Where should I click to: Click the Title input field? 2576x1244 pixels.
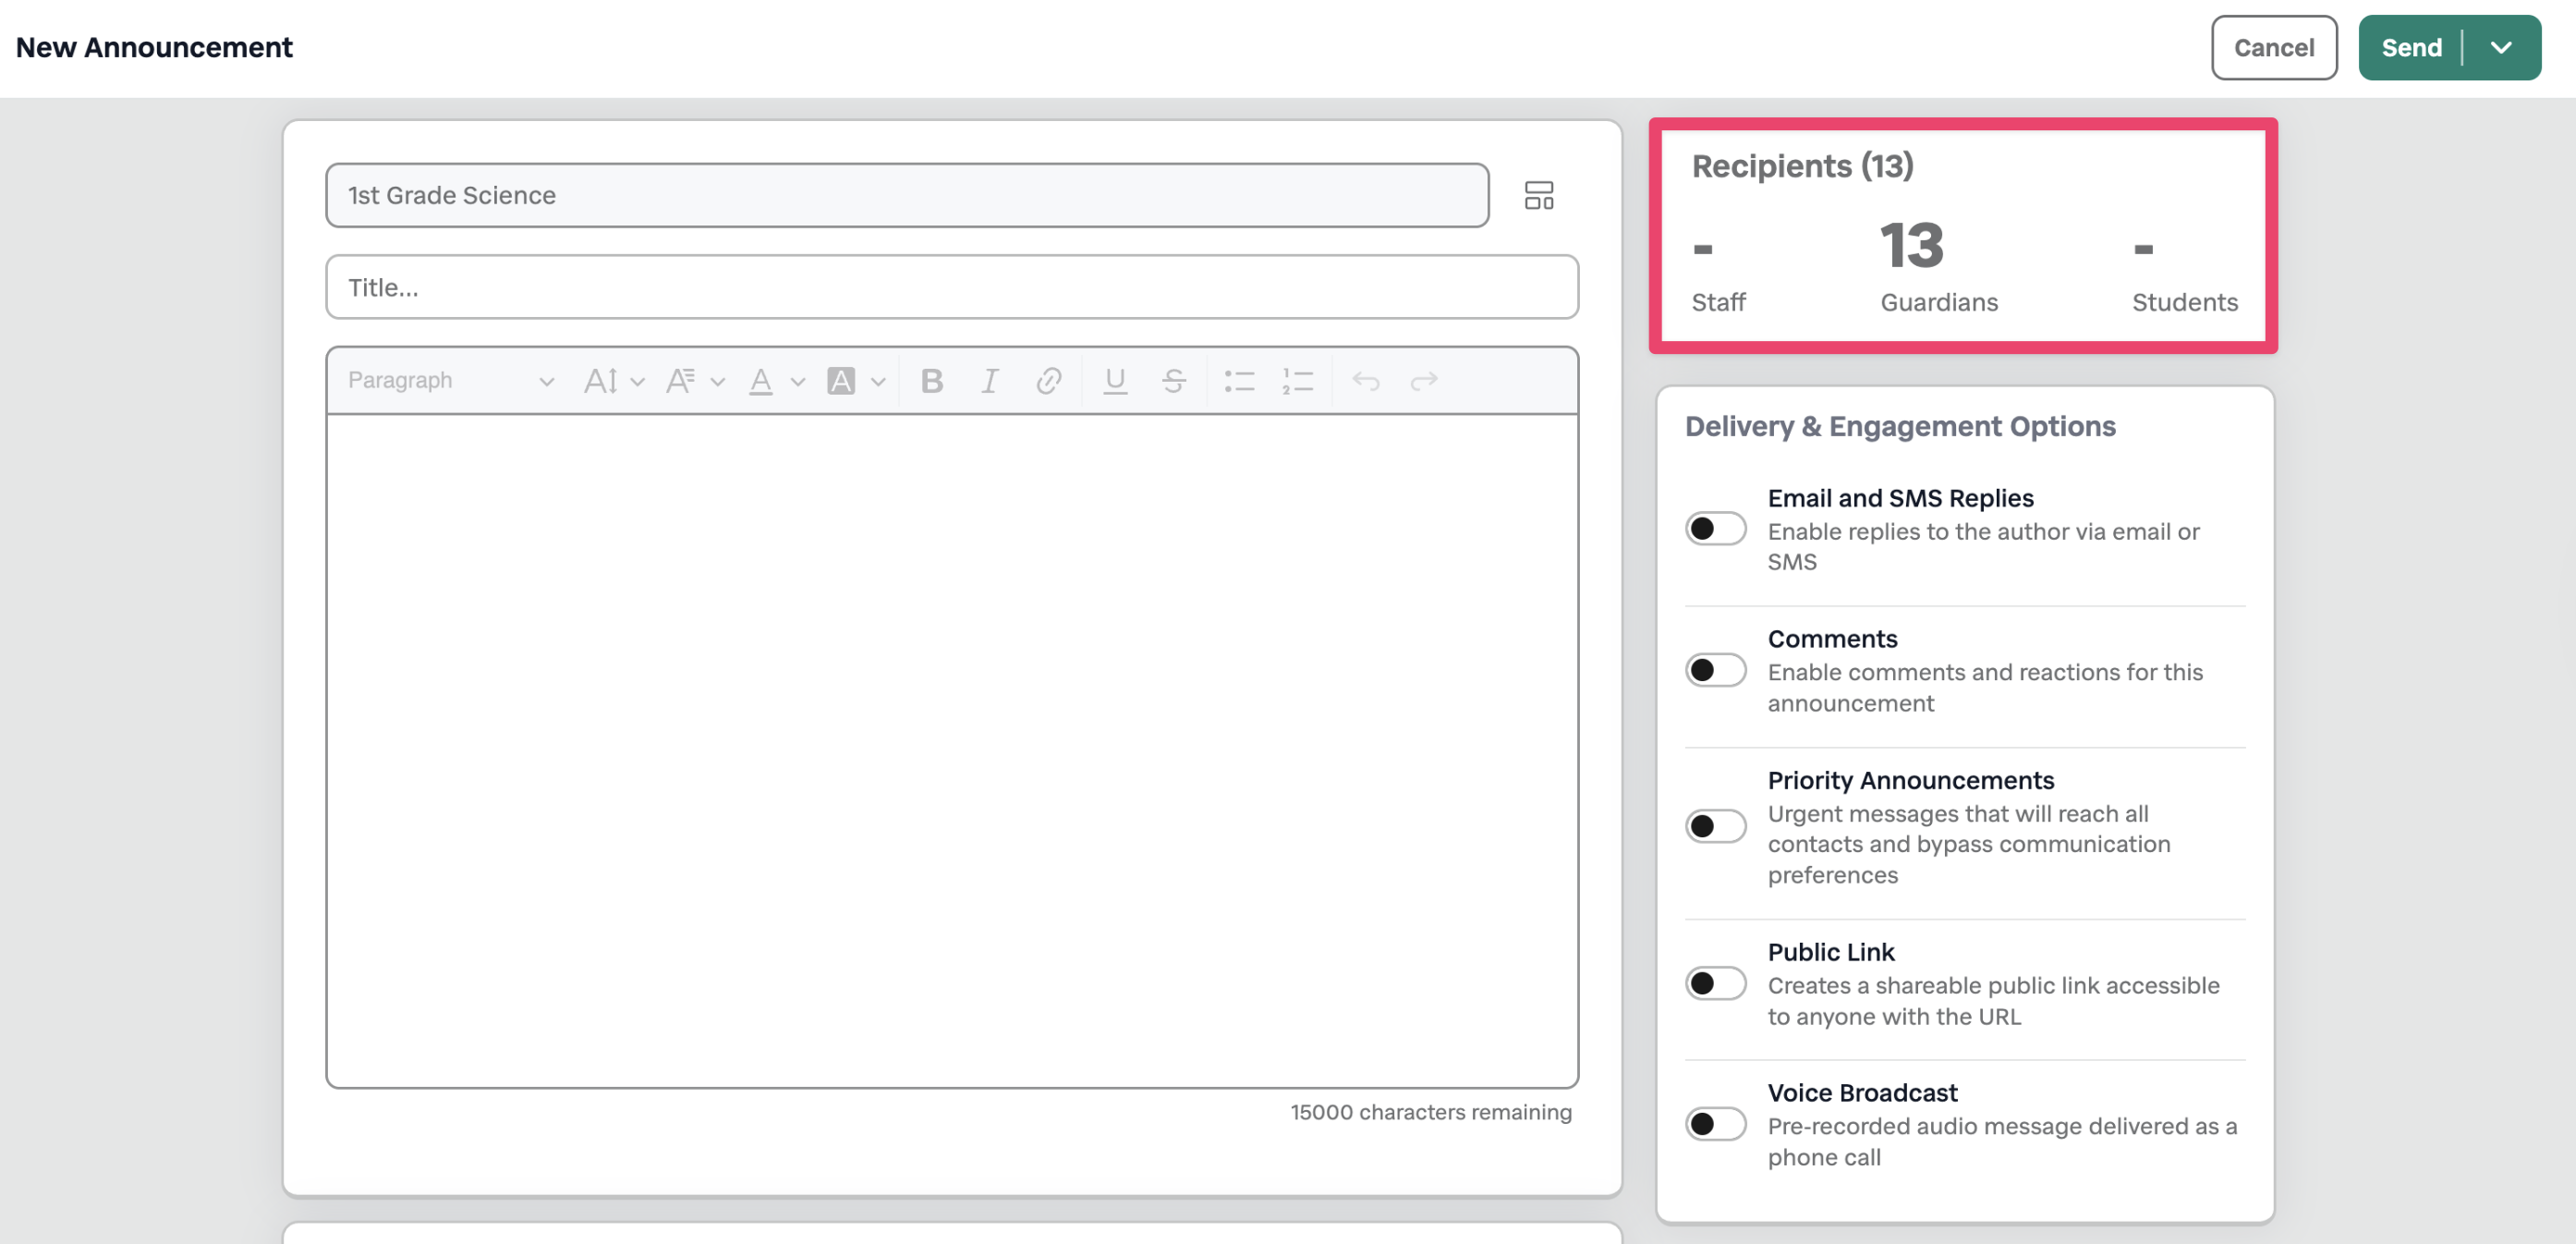[951, 288]
